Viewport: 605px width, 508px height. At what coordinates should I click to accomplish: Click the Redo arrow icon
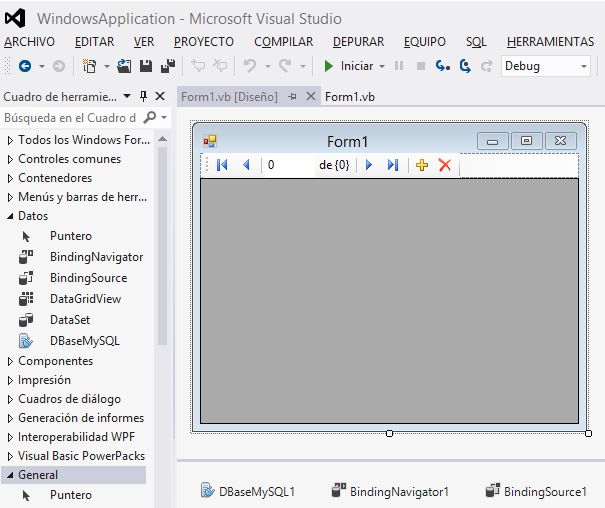(x=285, y=66)
